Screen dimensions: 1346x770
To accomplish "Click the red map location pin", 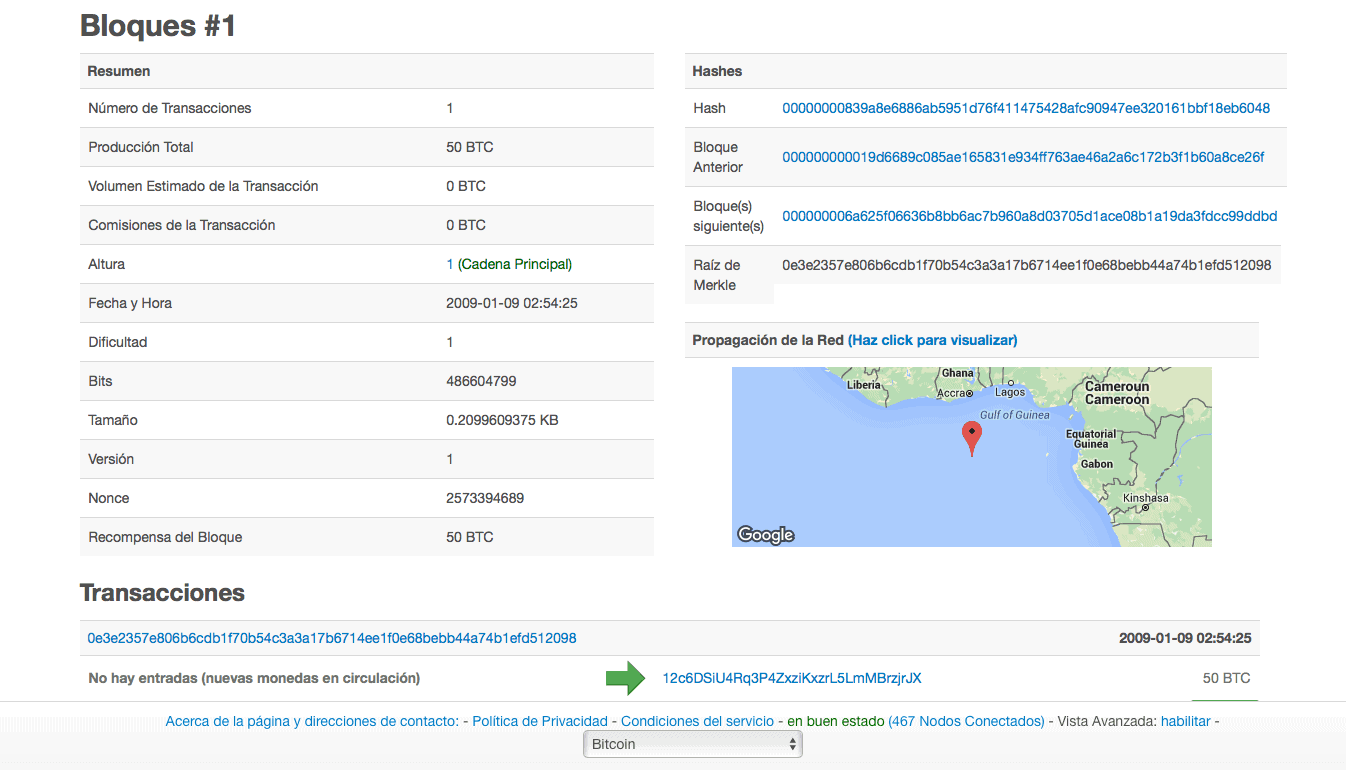I will [x=971, y=439].
